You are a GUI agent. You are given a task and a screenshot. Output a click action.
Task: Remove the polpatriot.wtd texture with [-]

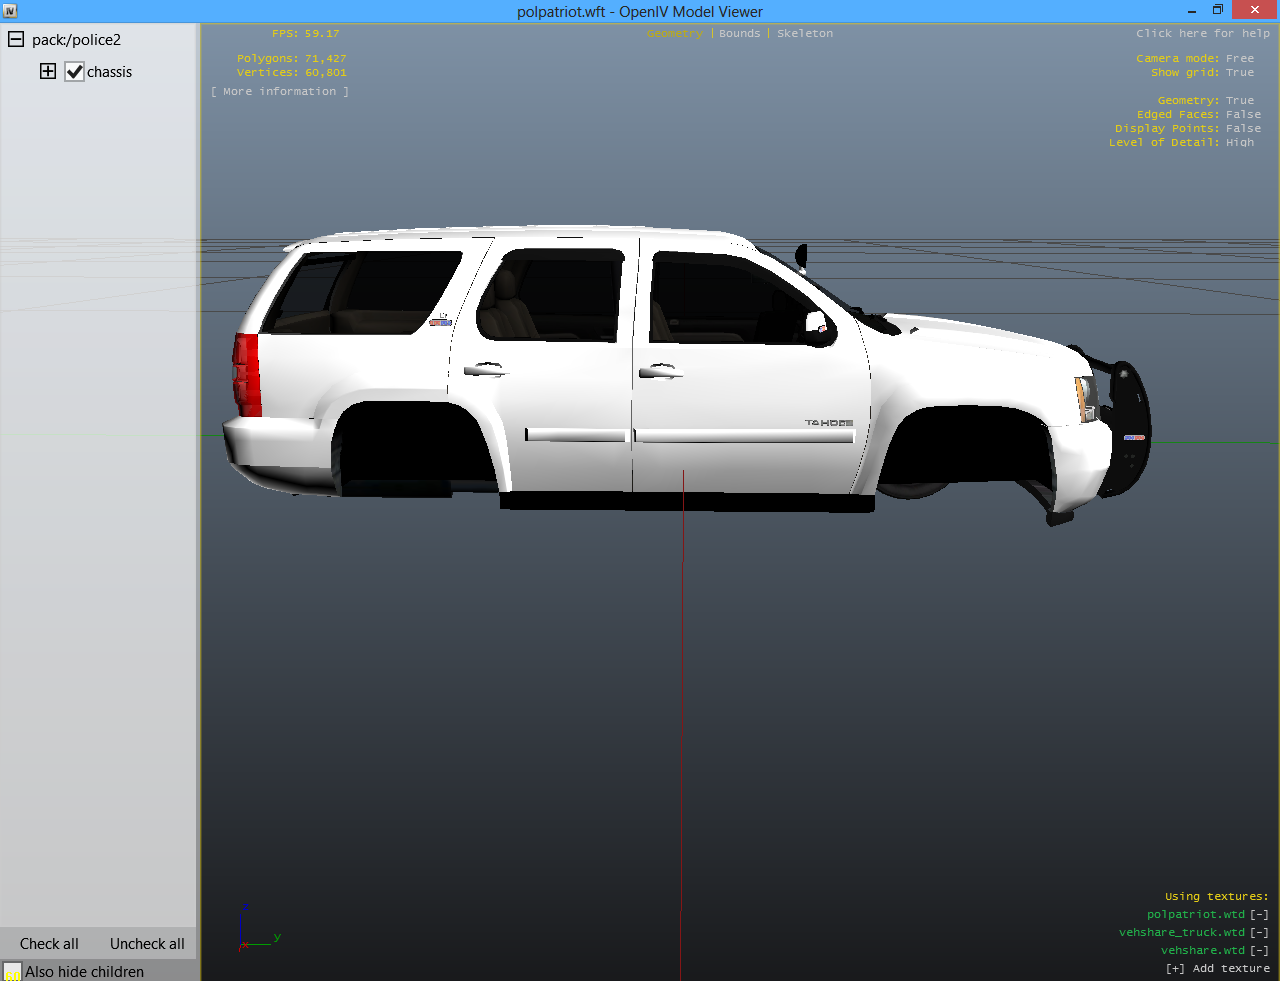1259,915
